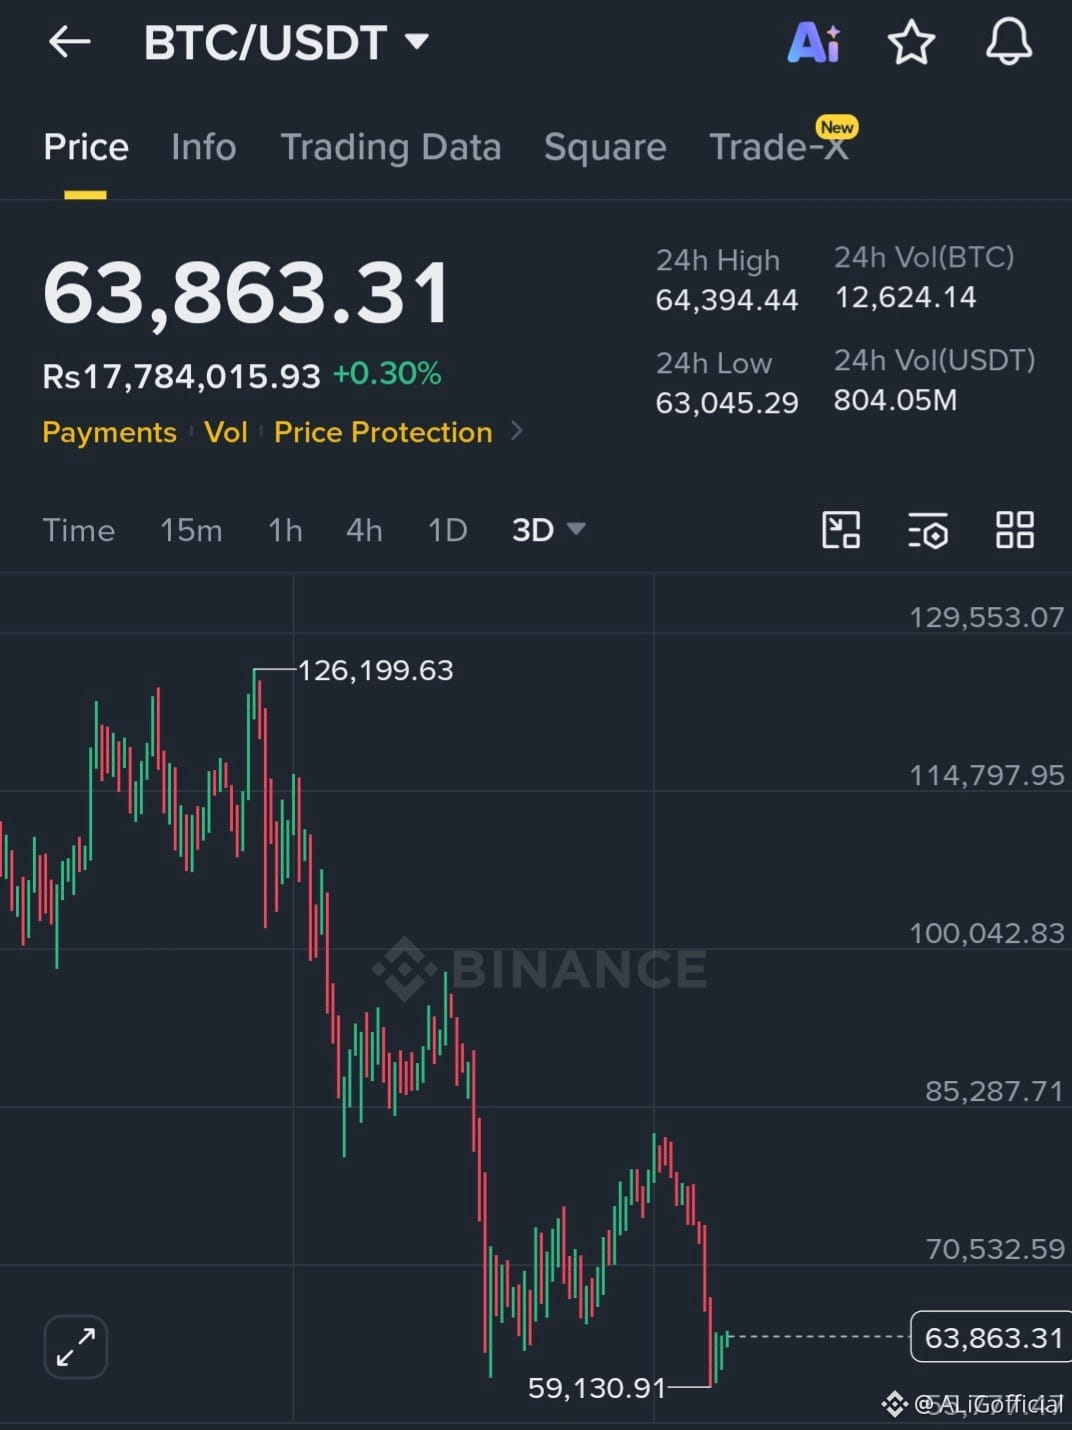1072x1430 pixels.
Task: Open chart indicator settings icon
Action: [x=928, y=530]
